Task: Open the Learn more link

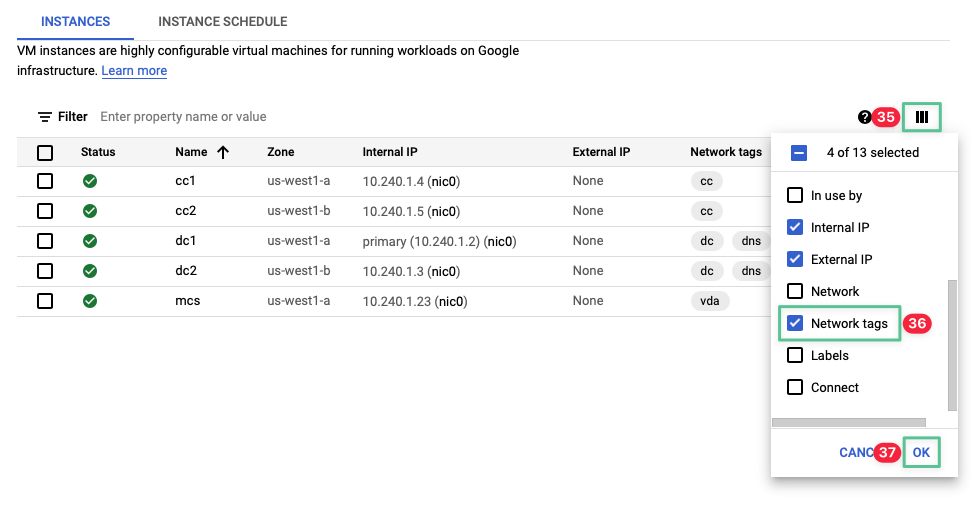Action: [134, 71]
